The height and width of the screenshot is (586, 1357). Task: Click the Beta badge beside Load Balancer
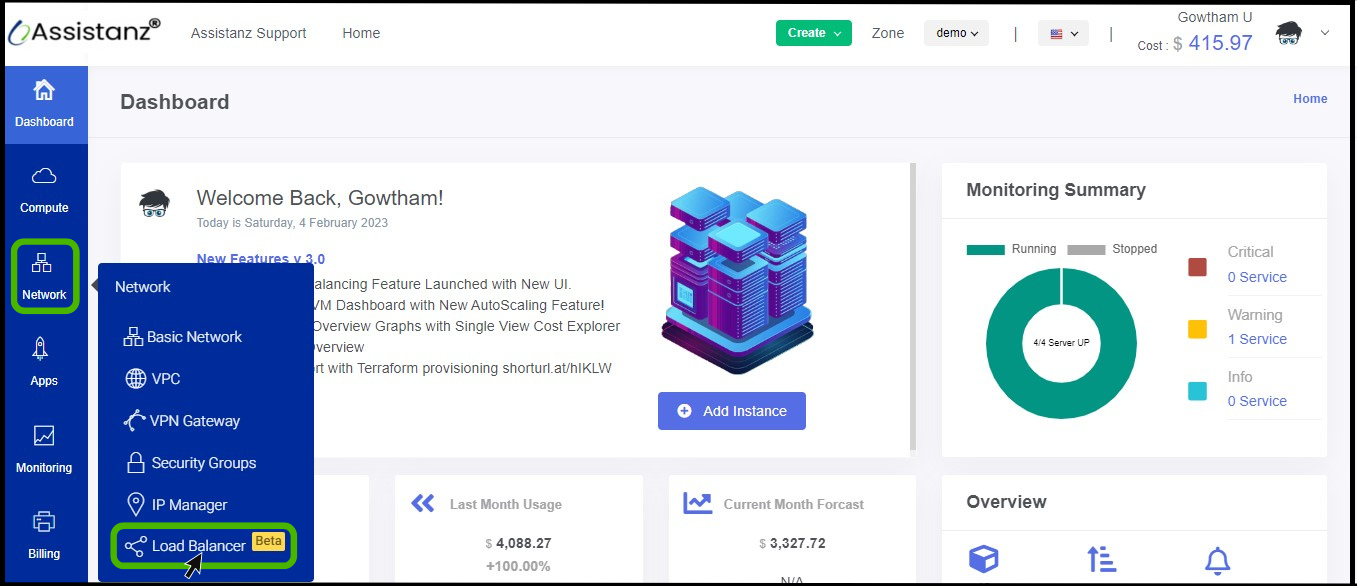pos(268,541)
